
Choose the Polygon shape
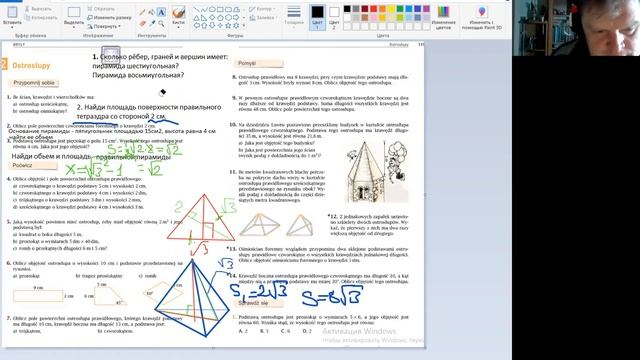236,9
